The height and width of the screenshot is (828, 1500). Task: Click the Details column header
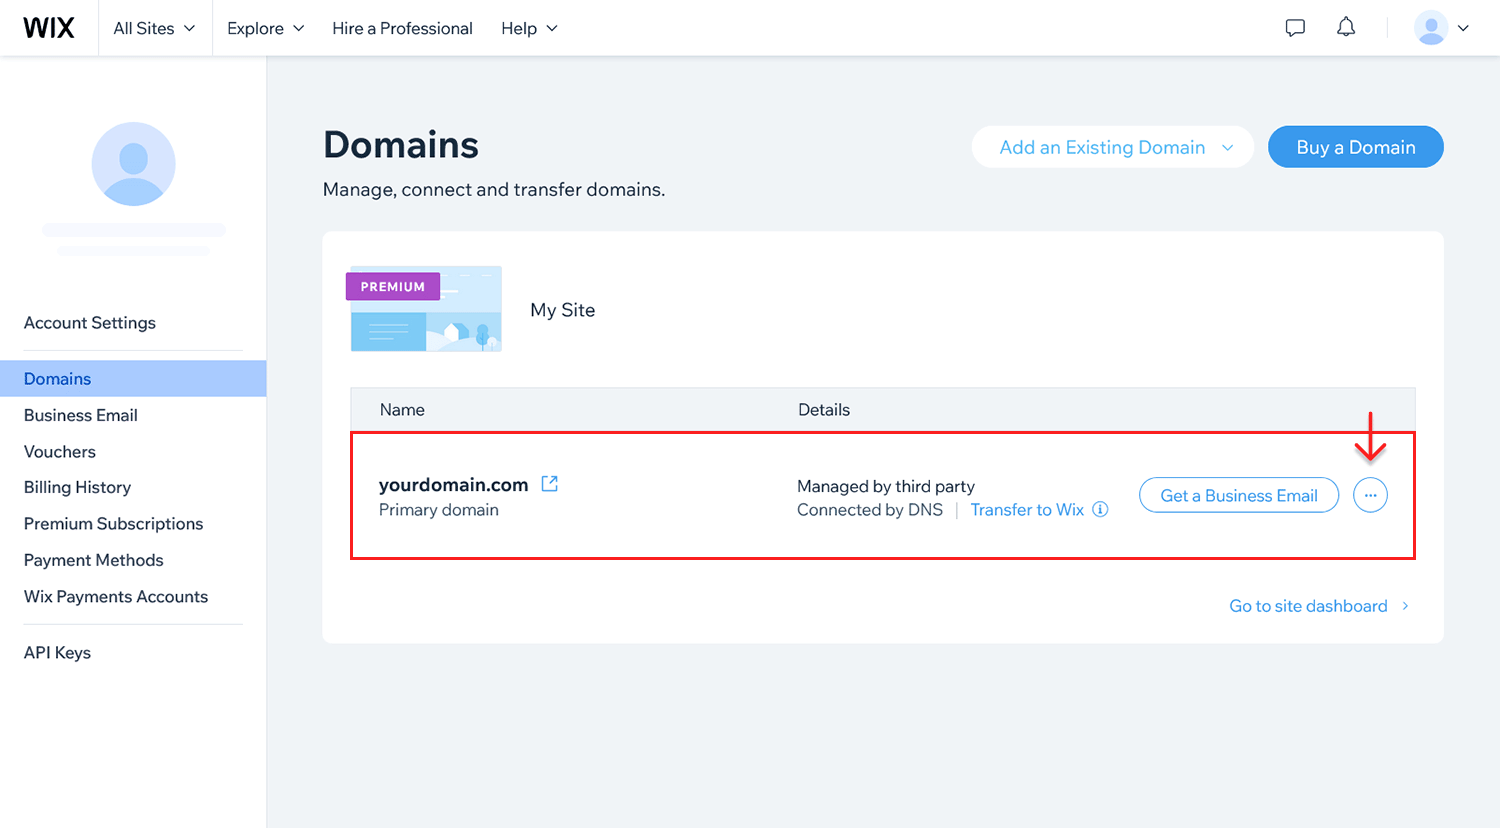[x=824, y=410]
